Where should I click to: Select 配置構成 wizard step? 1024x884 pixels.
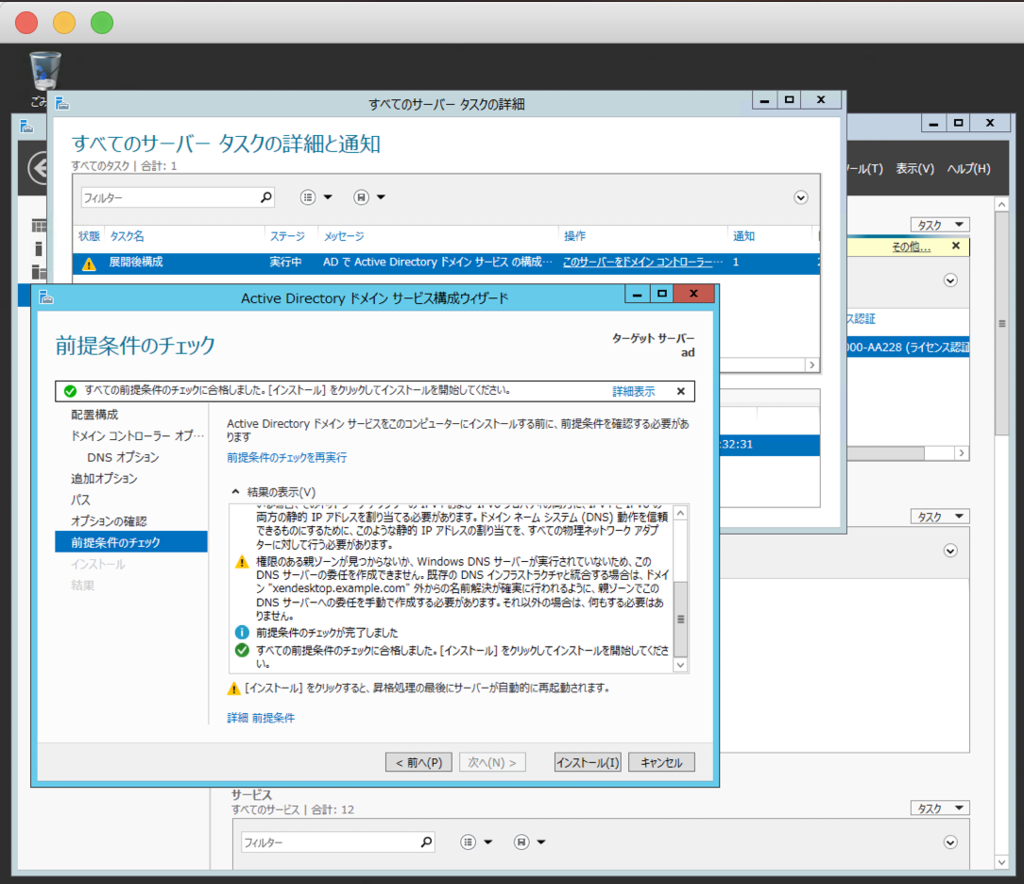[95, 415]
